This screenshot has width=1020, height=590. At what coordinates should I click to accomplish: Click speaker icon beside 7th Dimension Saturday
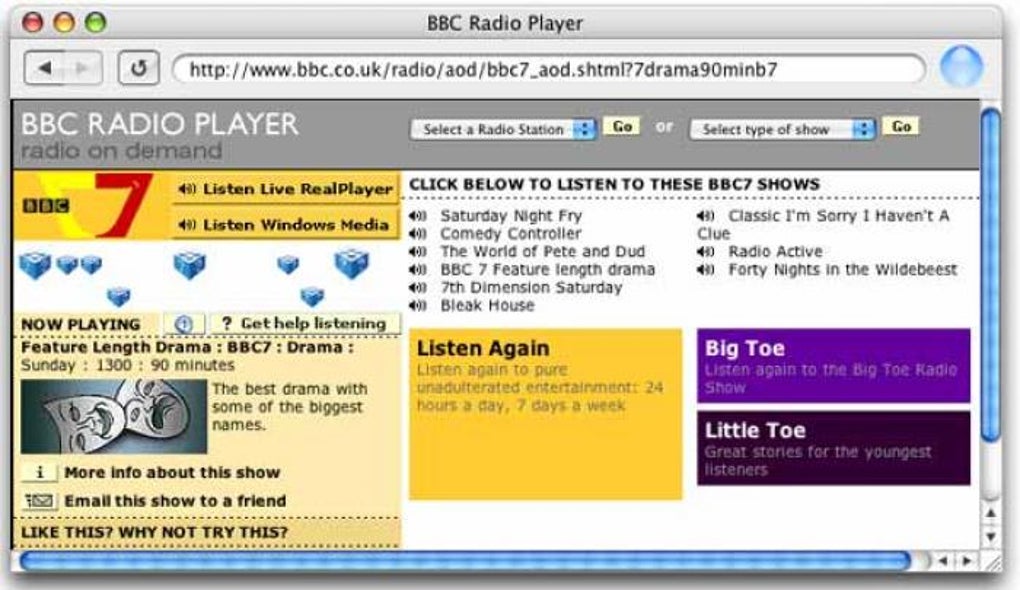pos(418,288)
